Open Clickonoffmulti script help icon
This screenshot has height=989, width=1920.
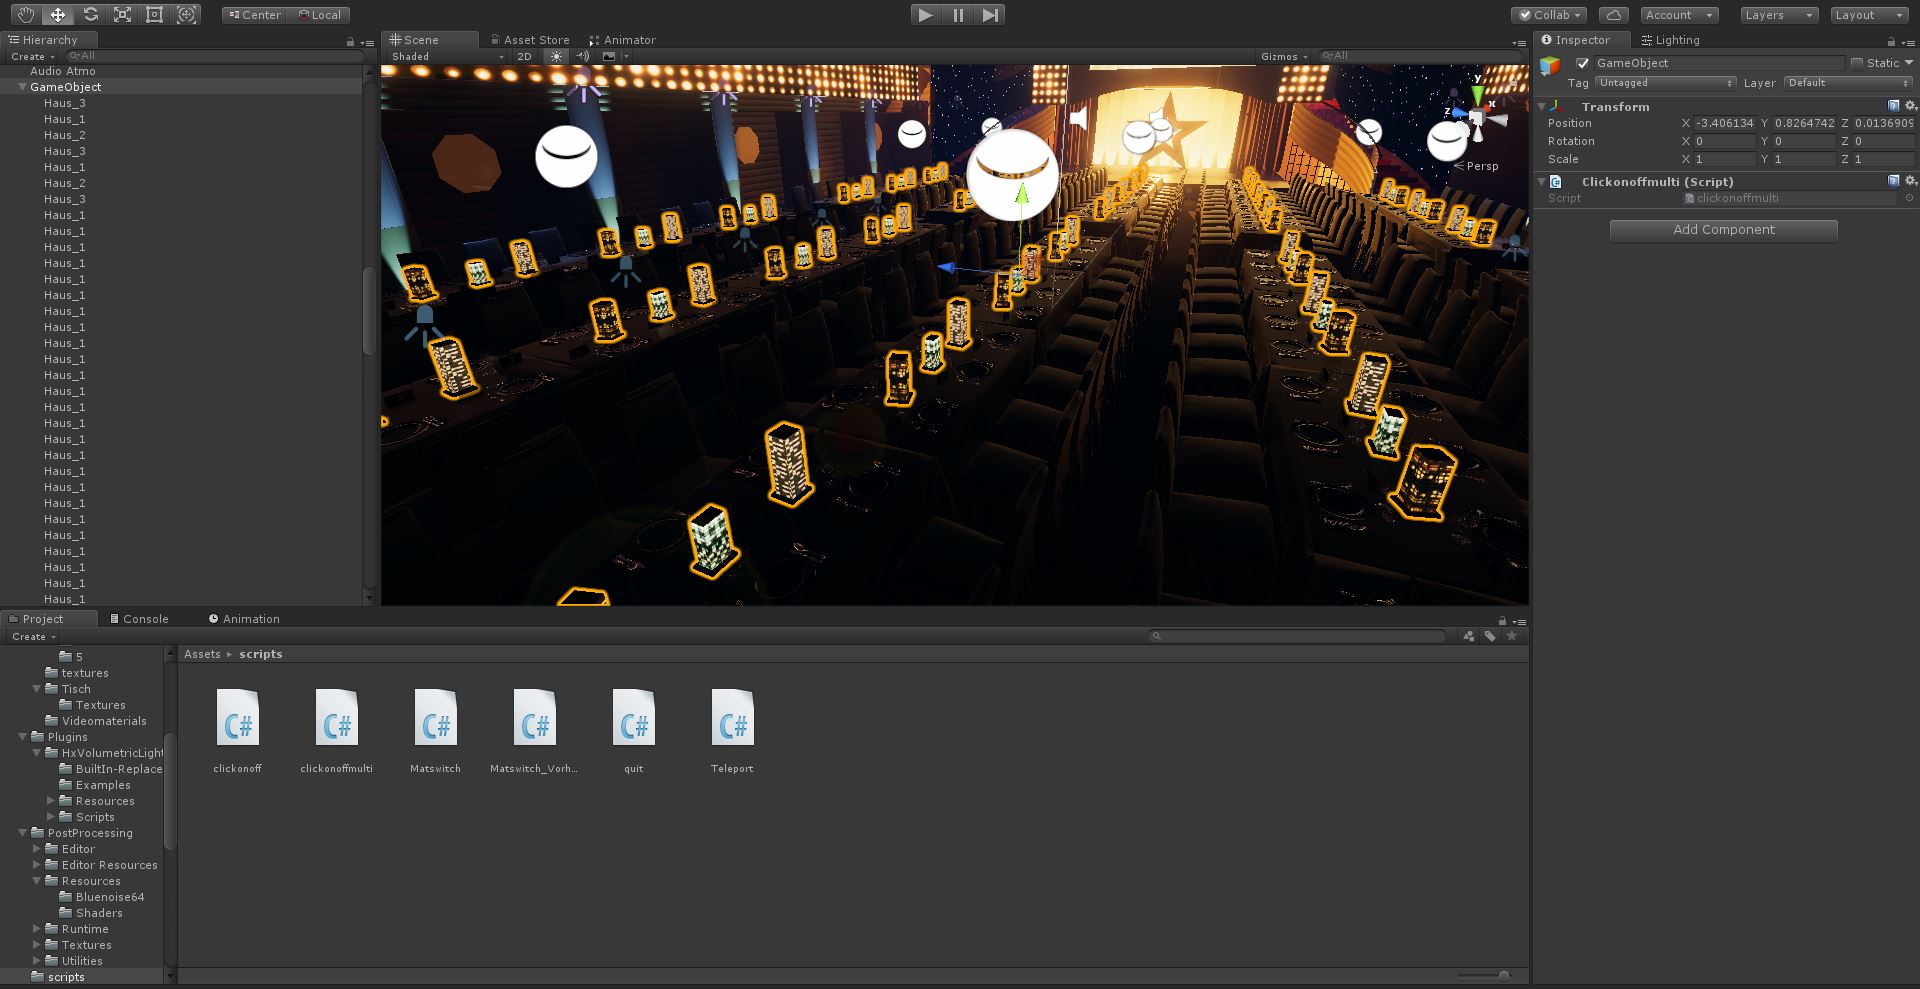coord(1893,181)
